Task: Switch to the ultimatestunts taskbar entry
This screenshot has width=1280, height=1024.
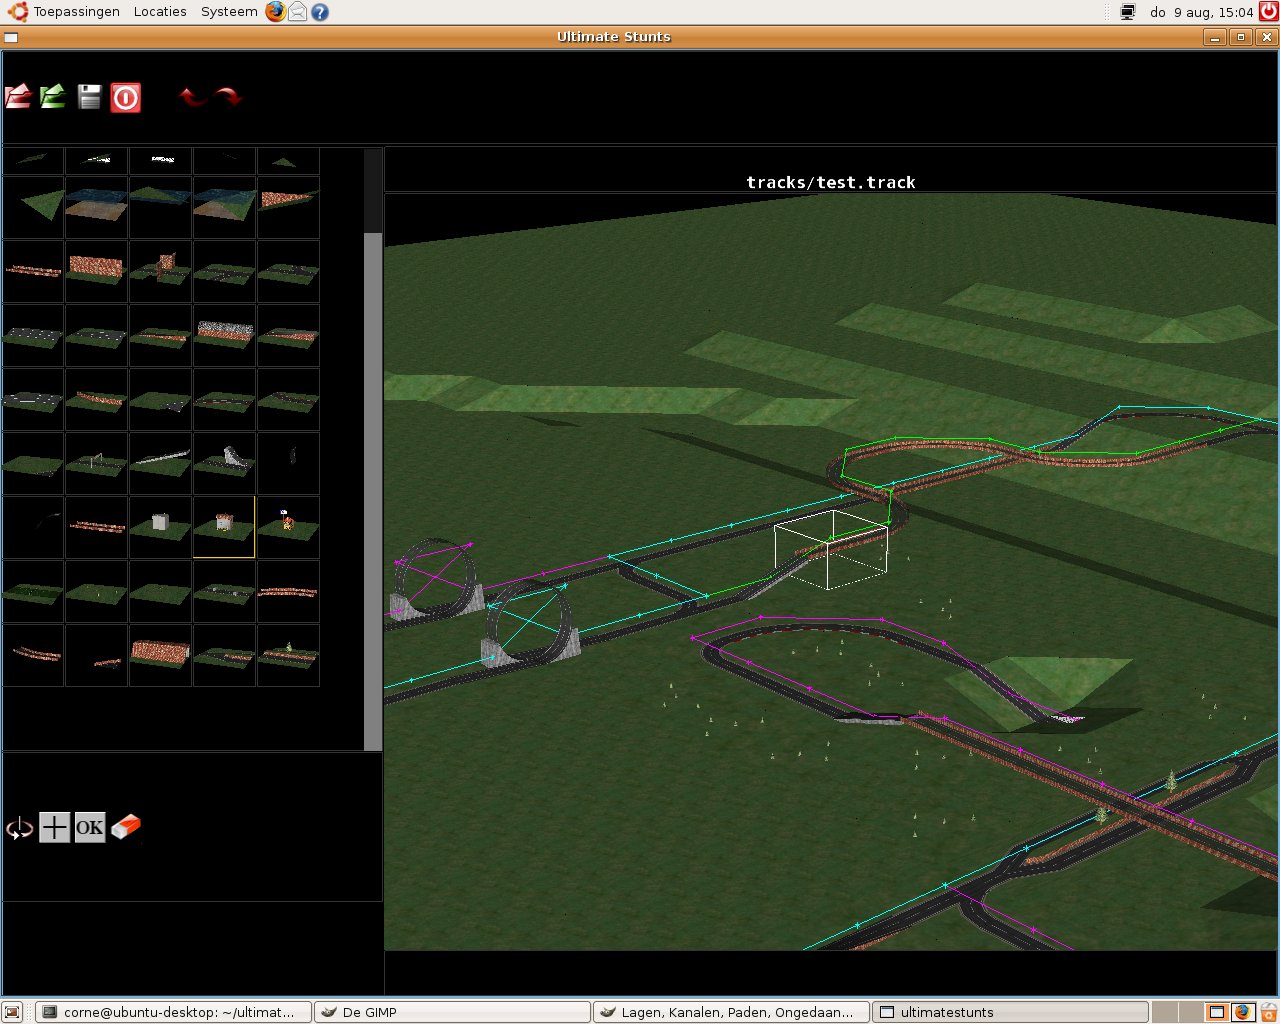Action: point(1010,1012)
